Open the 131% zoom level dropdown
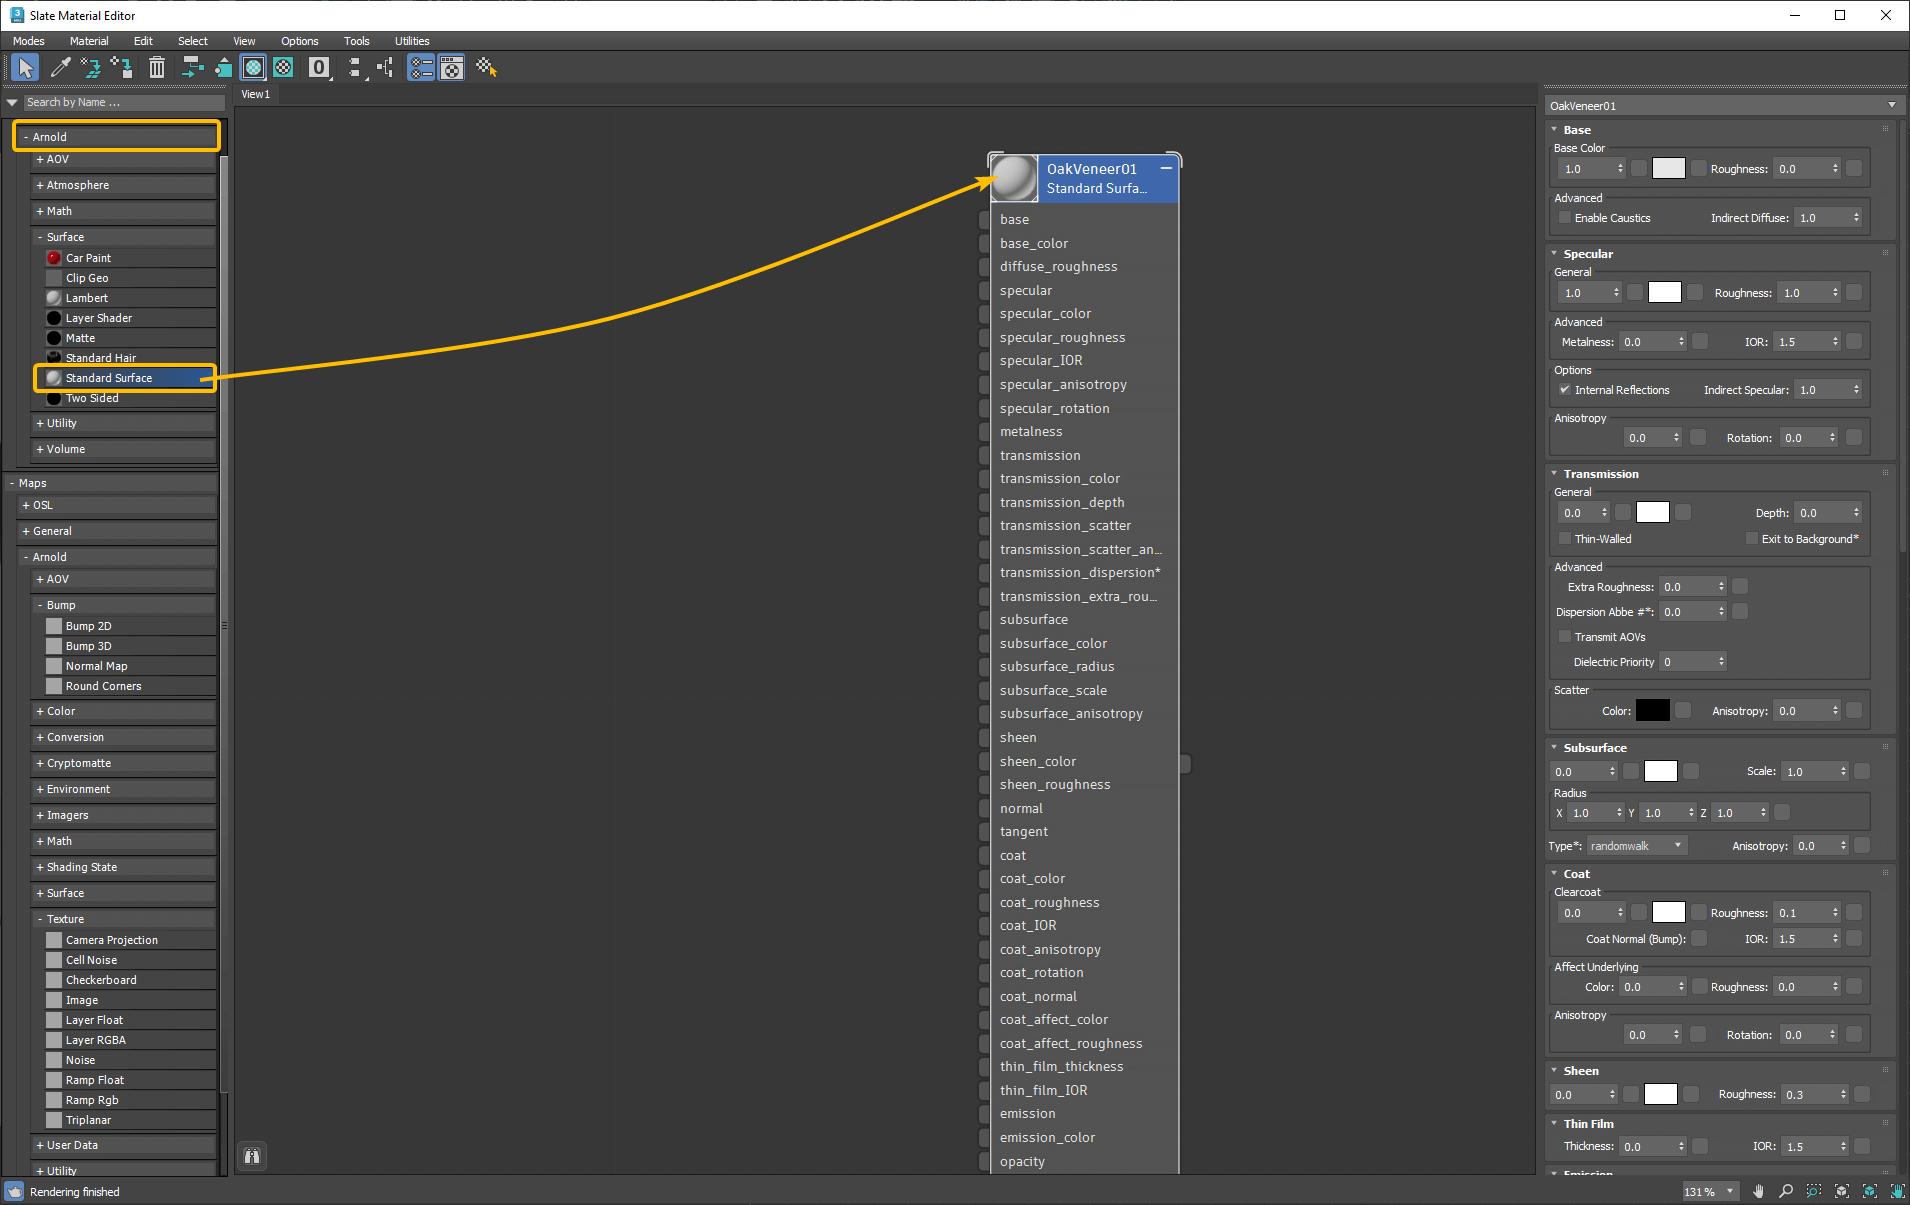This screenshot has width=1910, height=1205. 1730,1191
